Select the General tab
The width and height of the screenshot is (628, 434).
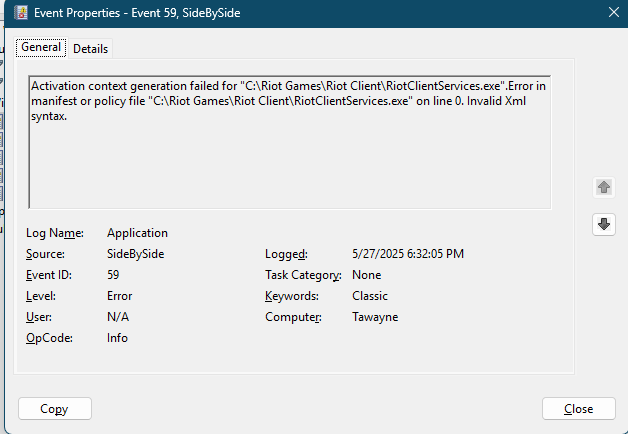tap(41, 47)
